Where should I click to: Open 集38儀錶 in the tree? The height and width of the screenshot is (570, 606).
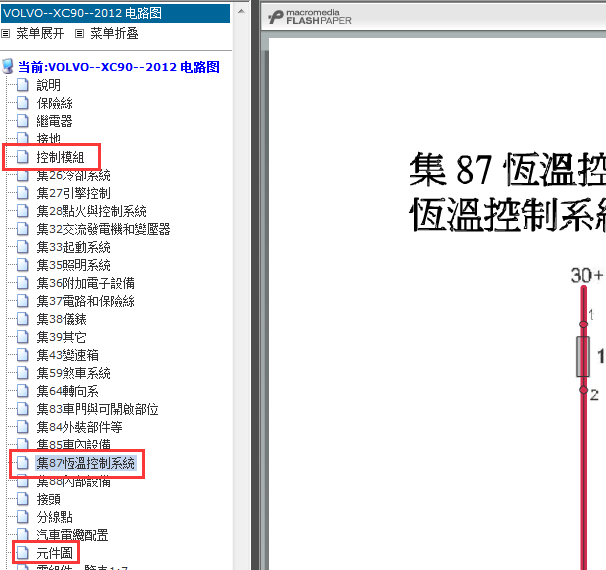(61, 319)
